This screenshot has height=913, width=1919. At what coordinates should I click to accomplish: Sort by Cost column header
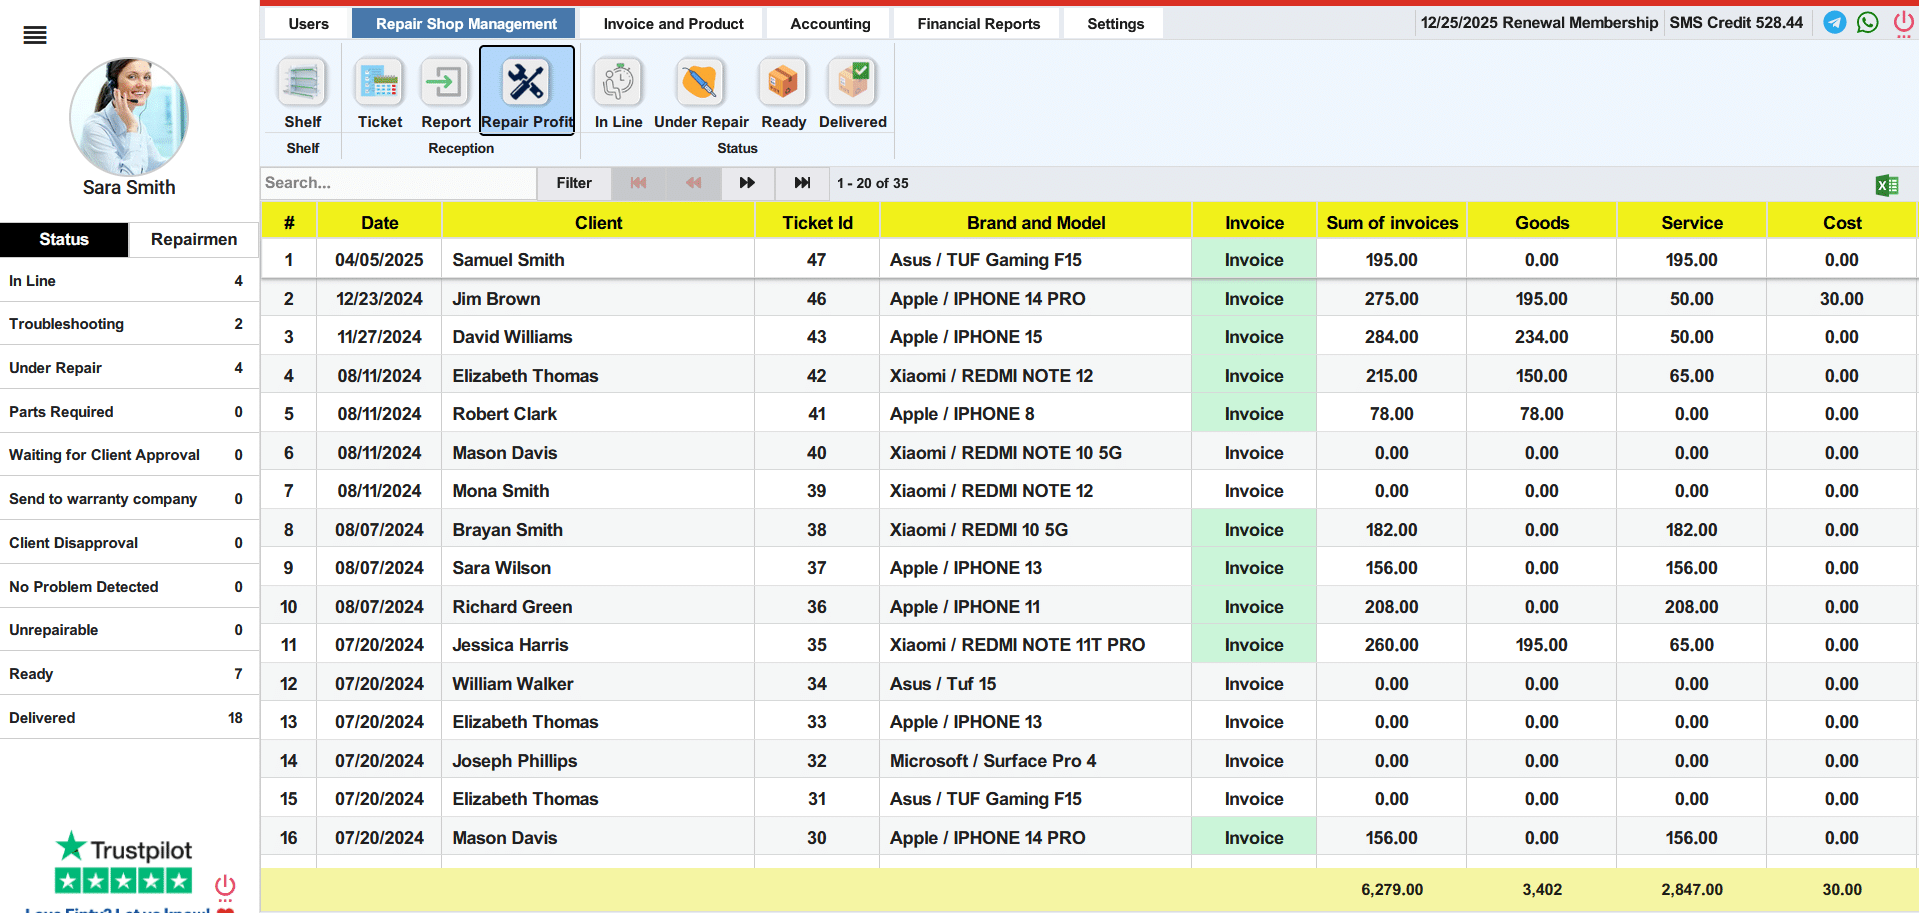[1842, 223]
